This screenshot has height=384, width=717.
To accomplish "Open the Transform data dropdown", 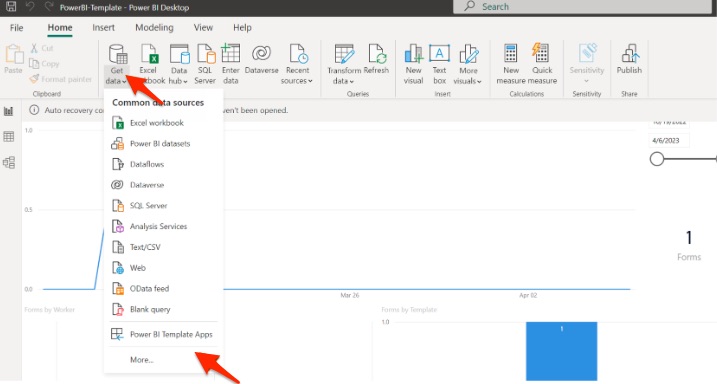I will pyautogui.click(x=344, y=64).
